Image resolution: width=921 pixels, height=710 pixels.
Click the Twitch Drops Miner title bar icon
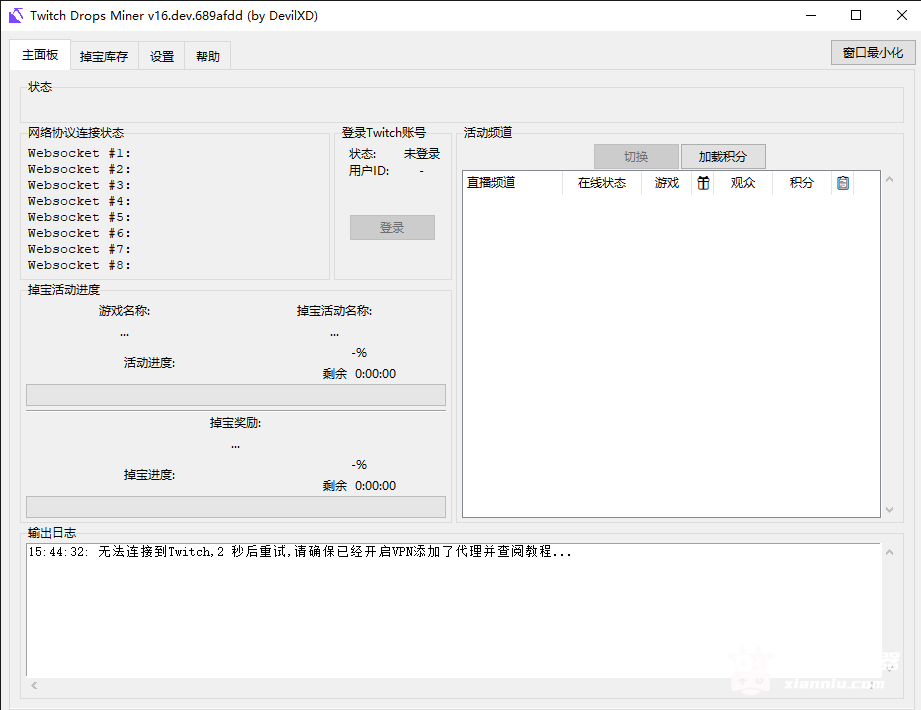click(16, 16)
